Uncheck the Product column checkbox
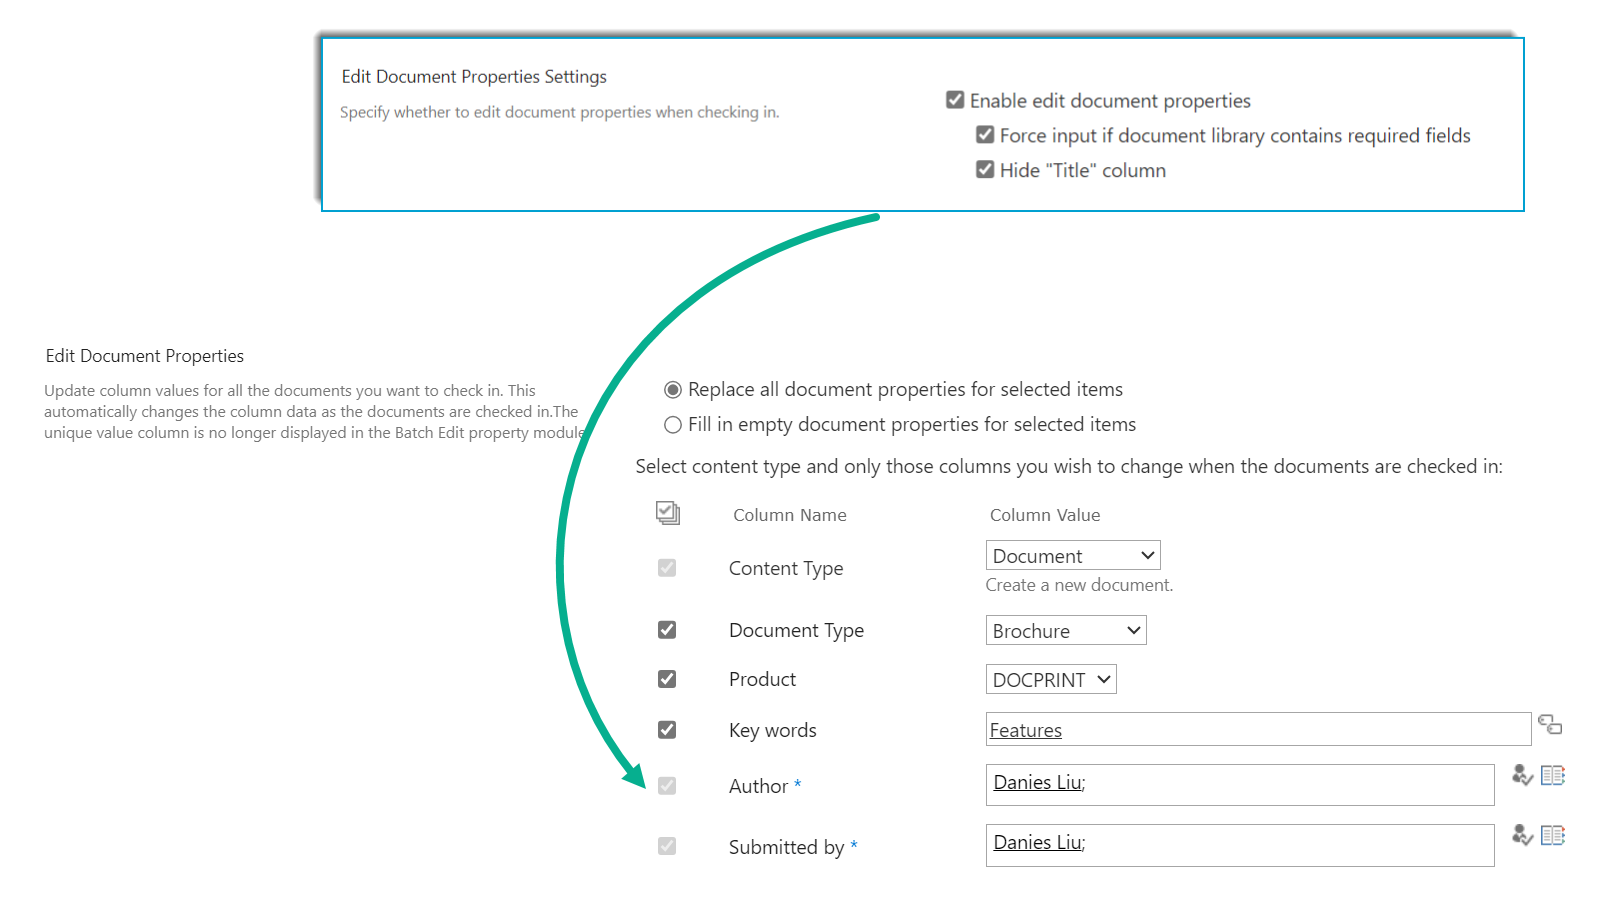 667,679
